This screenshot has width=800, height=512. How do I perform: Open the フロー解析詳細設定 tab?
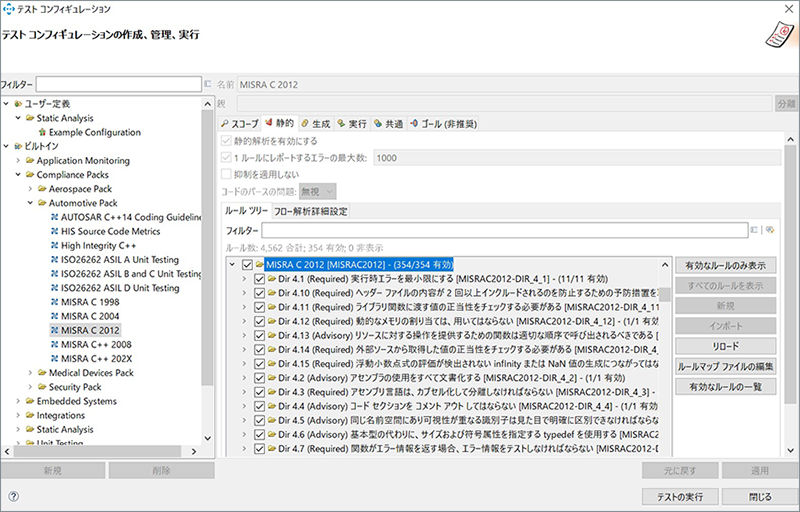[311, 211]
